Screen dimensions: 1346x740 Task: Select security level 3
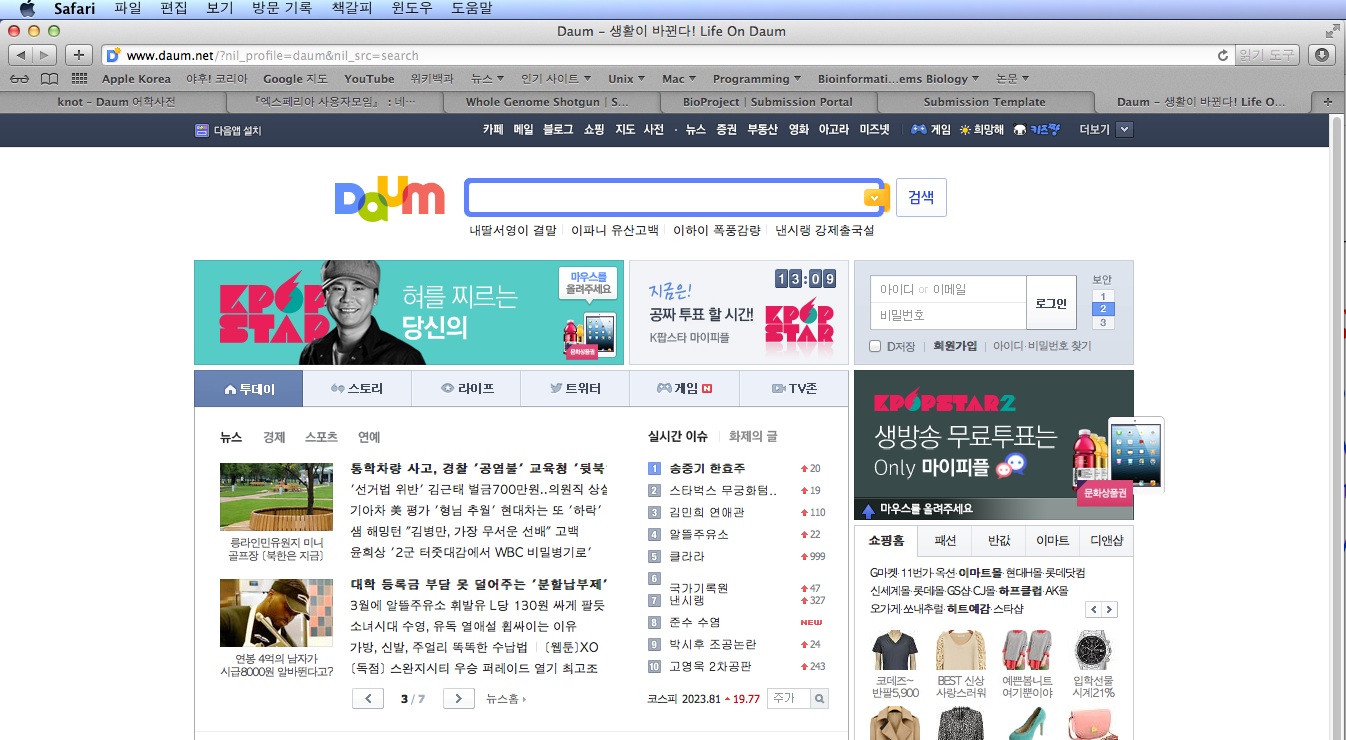(x=1102, y=322)
